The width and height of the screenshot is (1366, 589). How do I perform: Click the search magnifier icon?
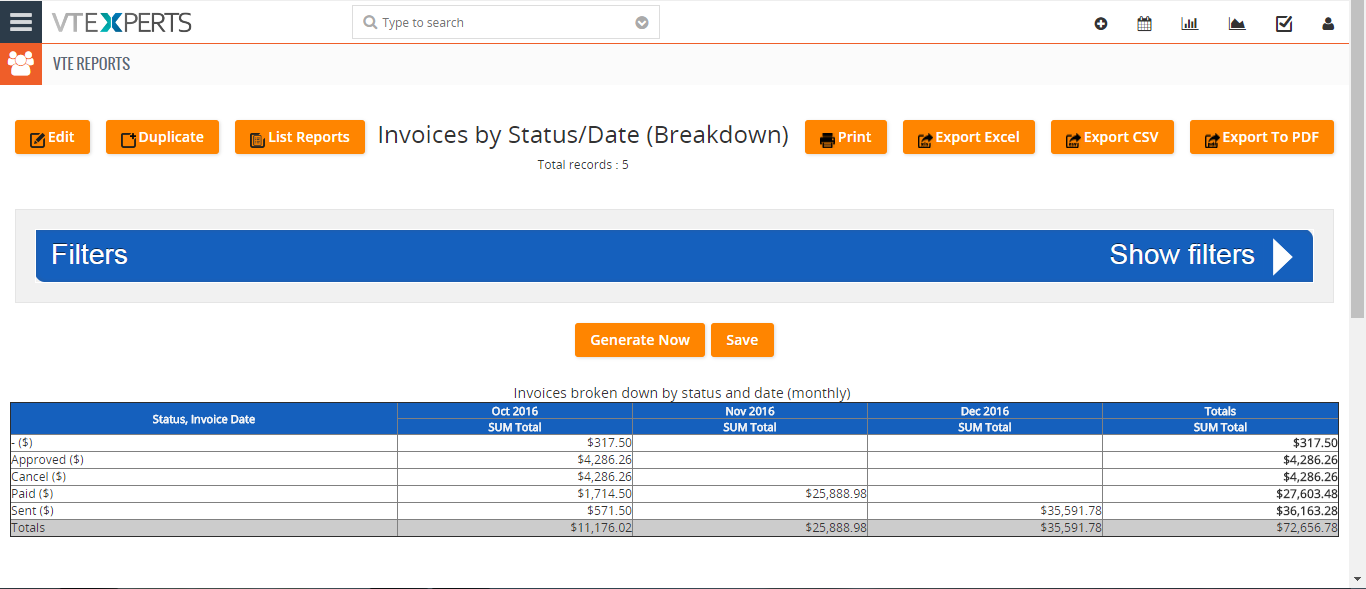click(370, 22)
